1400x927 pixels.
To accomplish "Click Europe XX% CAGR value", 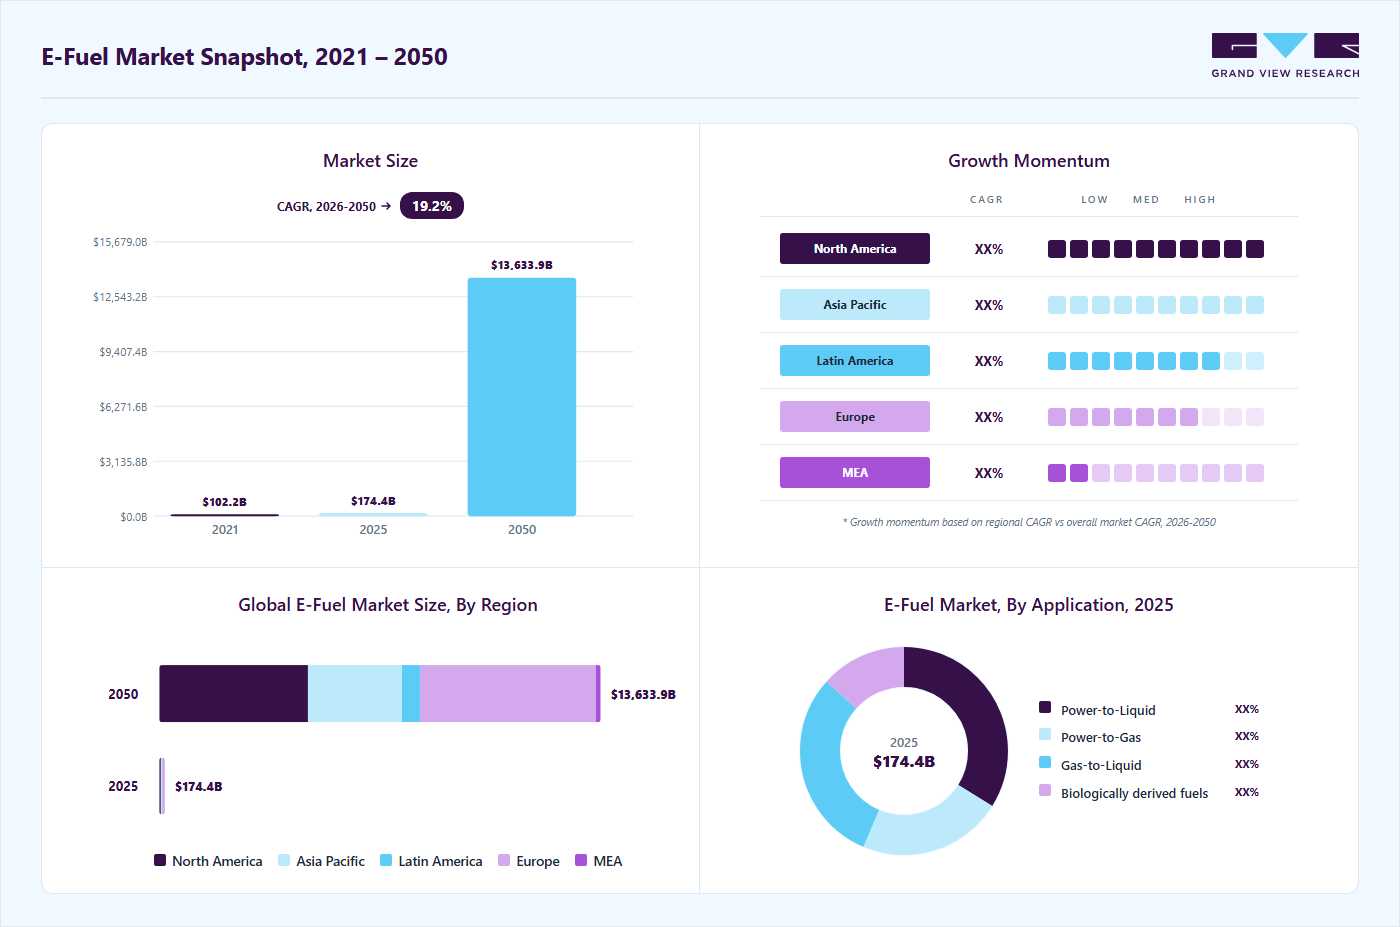I will (x=989, y=417).
